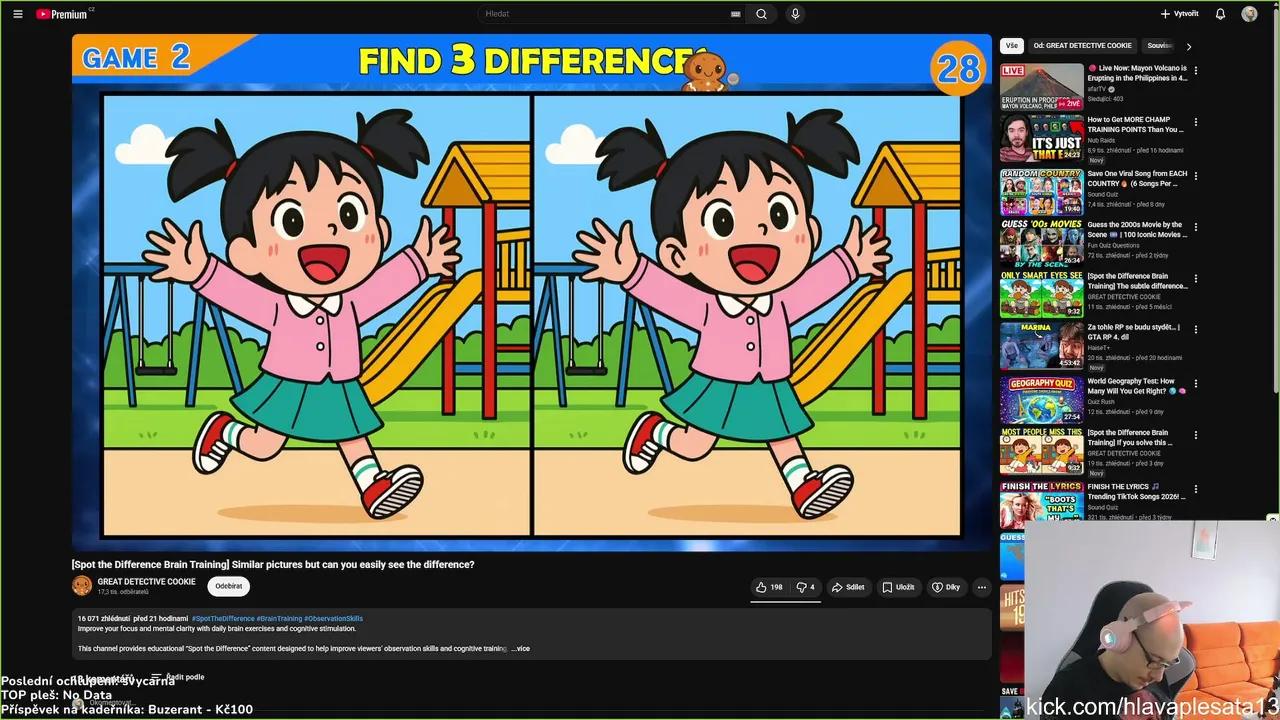Open options for Mayon Volcano live video

[1196, 71]
